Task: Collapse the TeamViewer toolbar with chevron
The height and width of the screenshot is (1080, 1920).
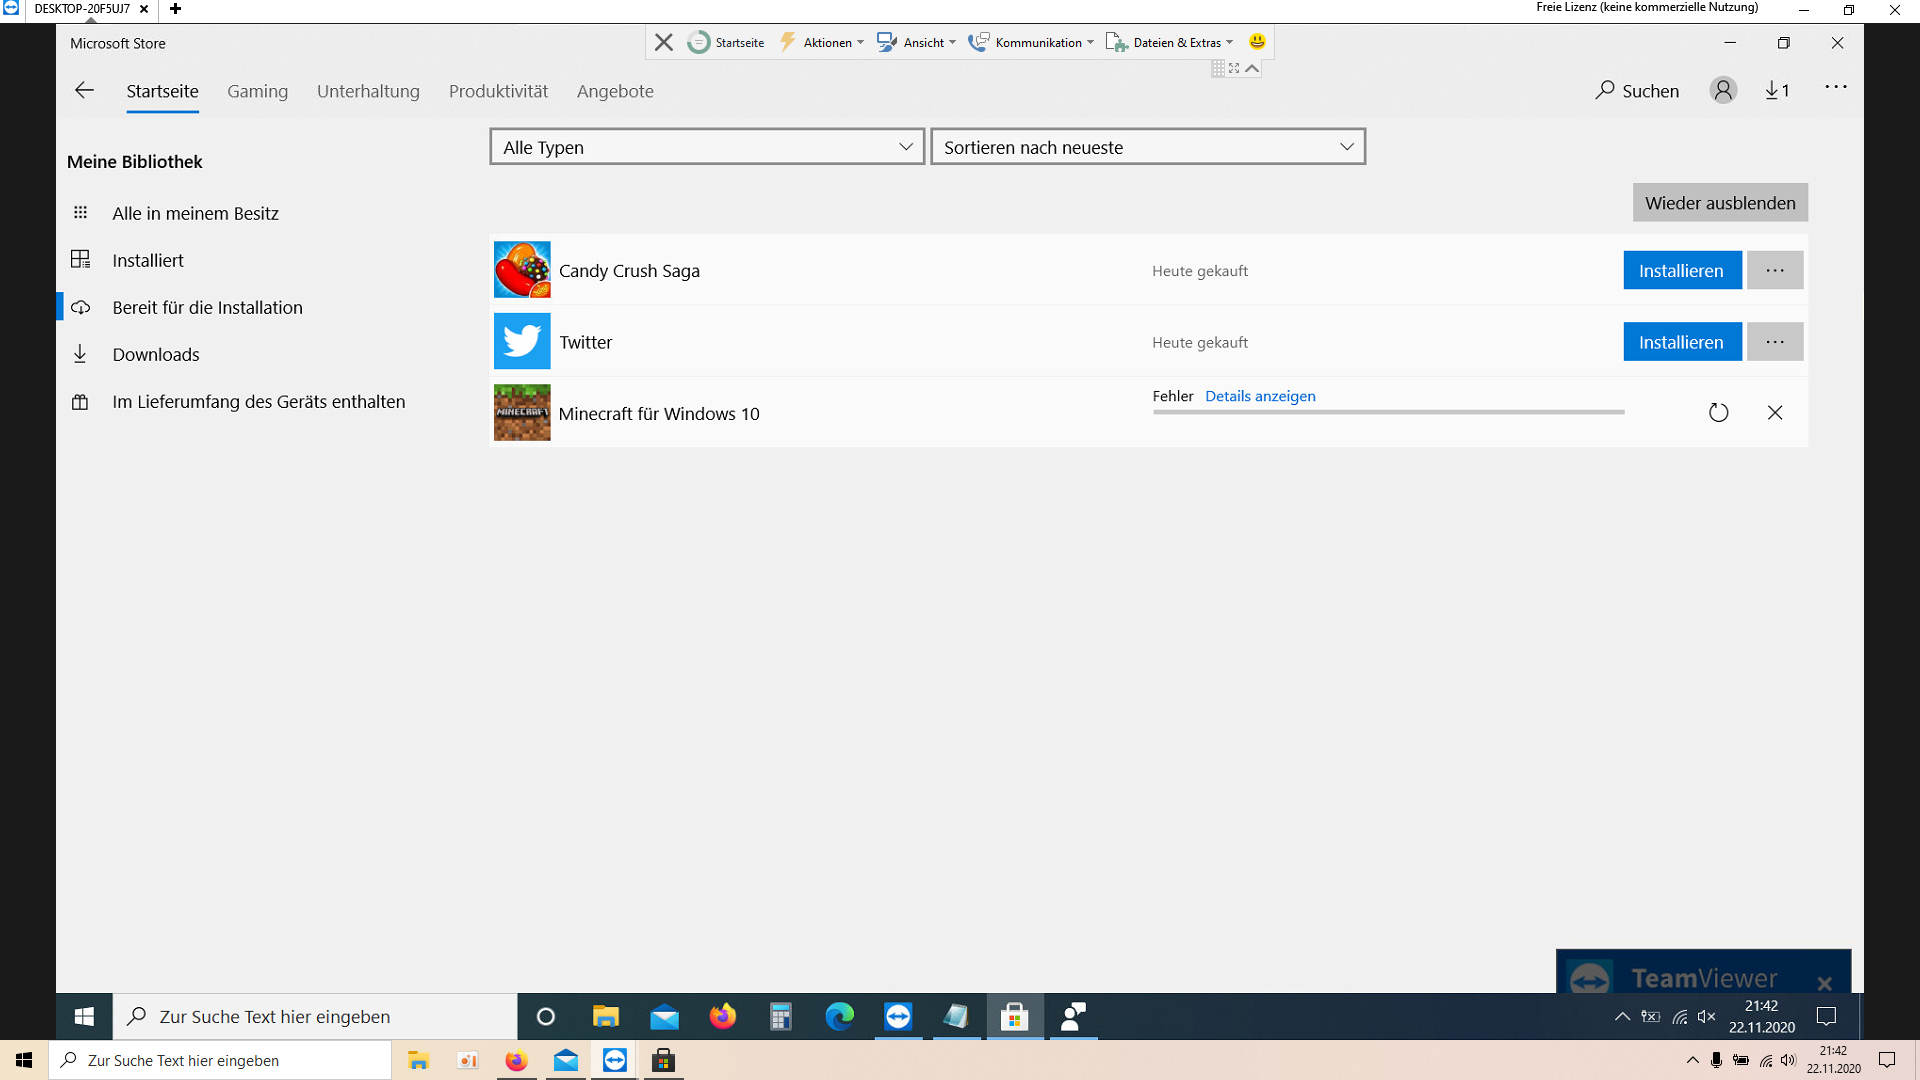Action: click(x=1252, y=68)
